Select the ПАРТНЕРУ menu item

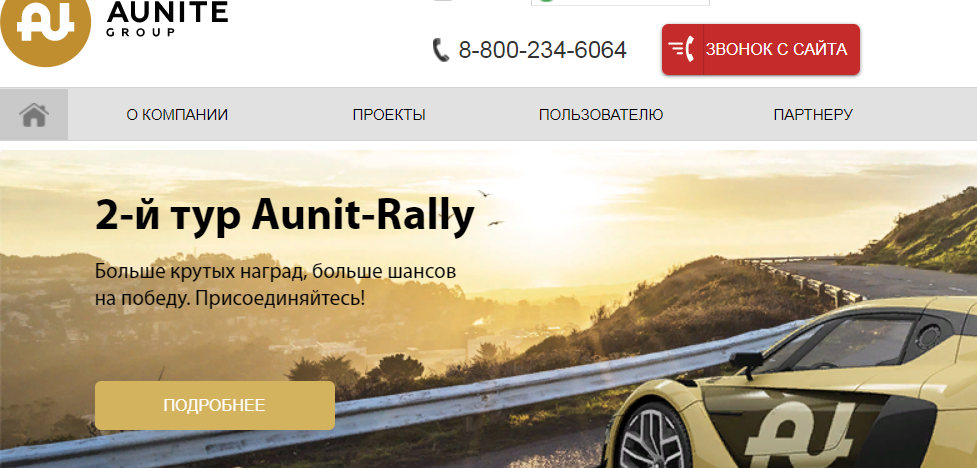(813, 115)
